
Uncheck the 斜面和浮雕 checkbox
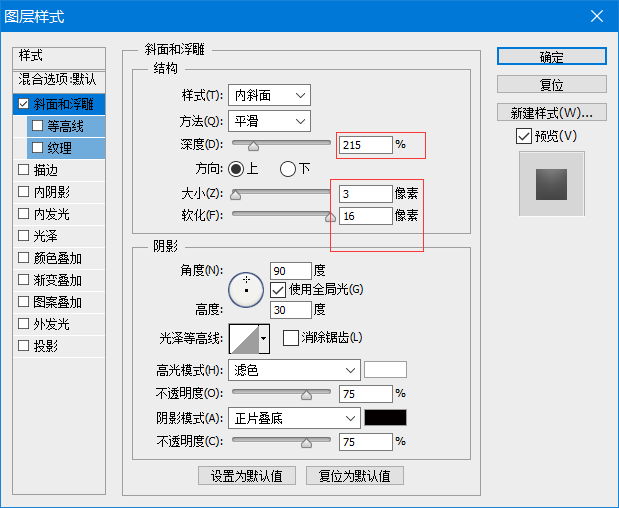tap(24, 104)
